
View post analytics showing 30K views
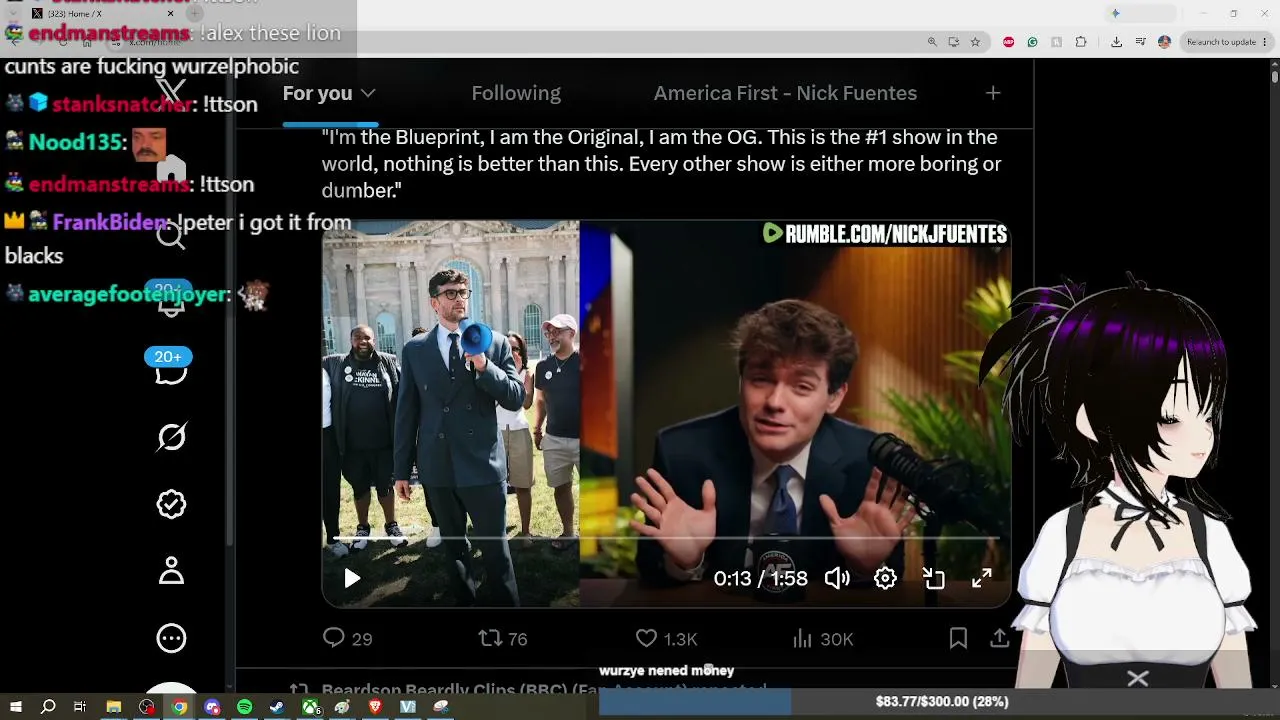coord(822,638)
